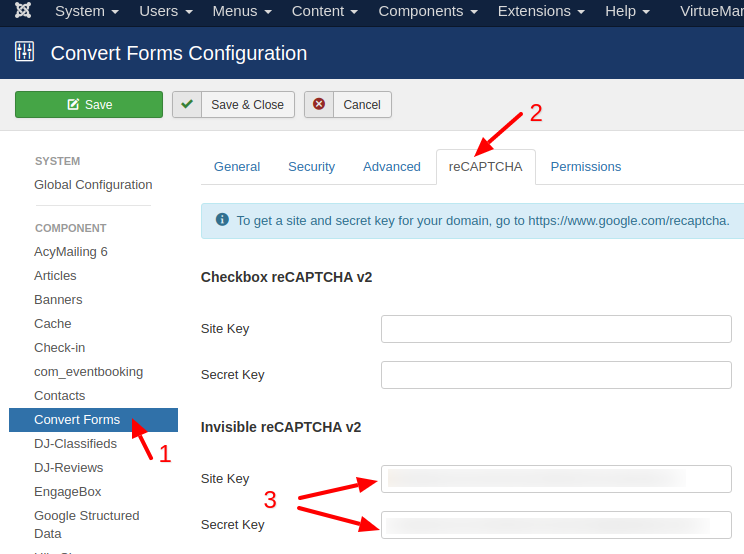
Task: Click Checkbox reCAPTCHA v2 Site Key field
Action: click(x=556, y=329)
